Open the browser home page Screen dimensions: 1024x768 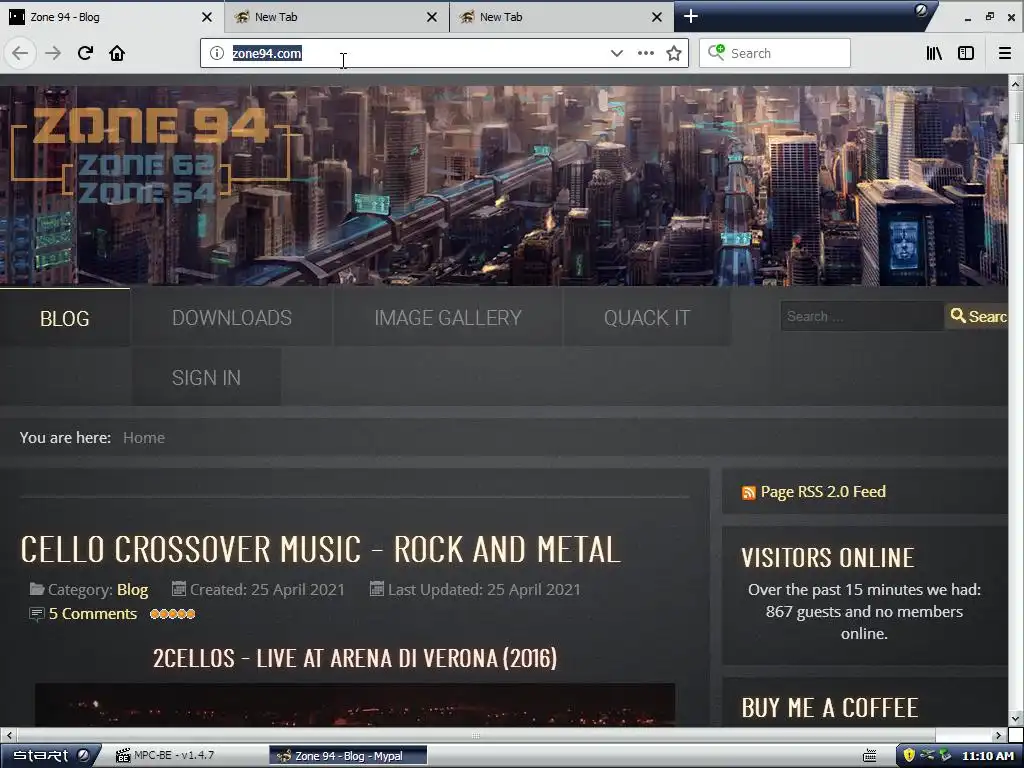(117, 53)
